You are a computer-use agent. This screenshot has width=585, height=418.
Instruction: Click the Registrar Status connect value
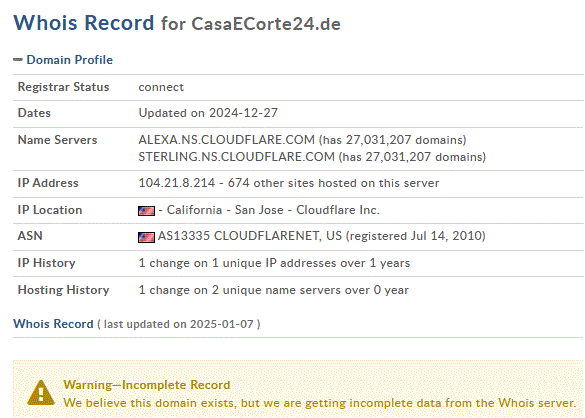click(161, 87)
